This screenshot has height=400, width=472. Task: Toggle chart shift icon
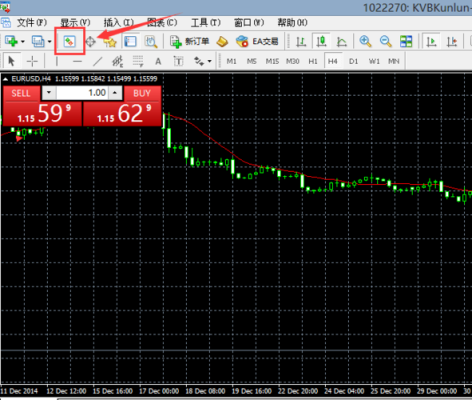tap(452, 42)
